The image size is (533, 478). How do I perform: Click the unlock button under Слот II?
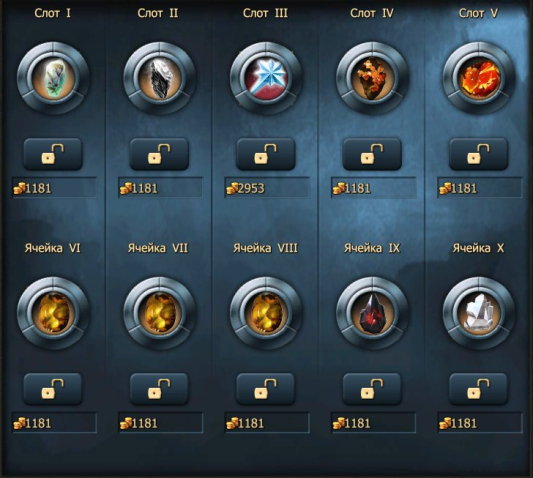click(159, 154)
